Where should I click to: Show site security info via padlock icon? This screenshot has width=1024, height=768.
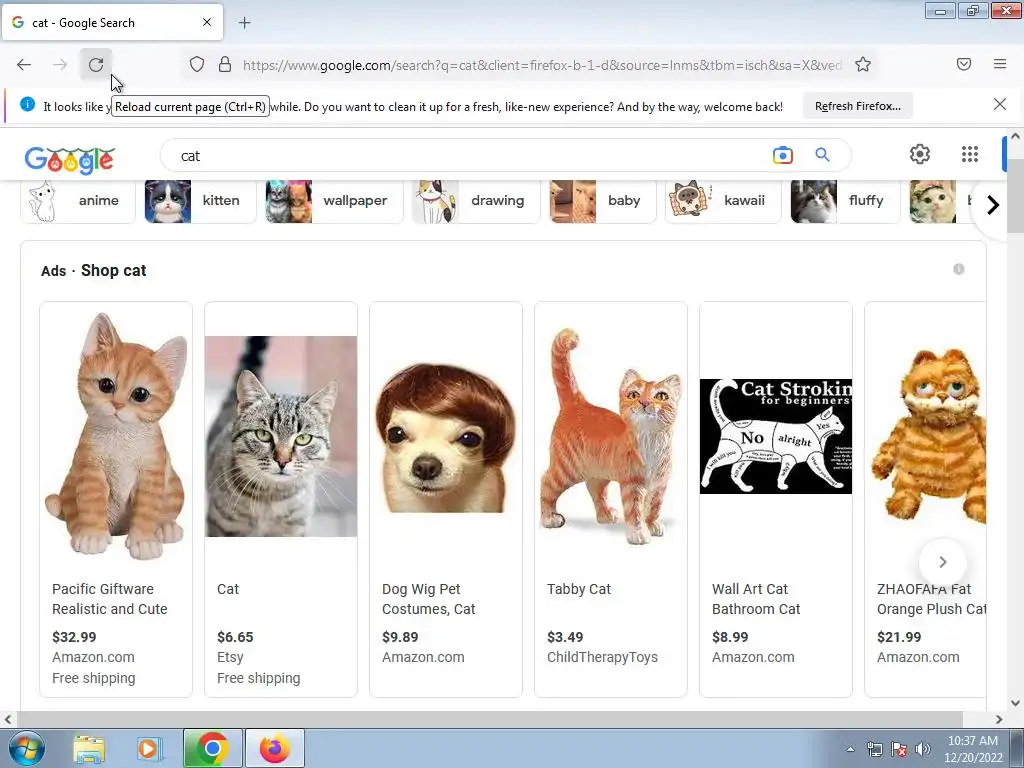coord(225,64)
